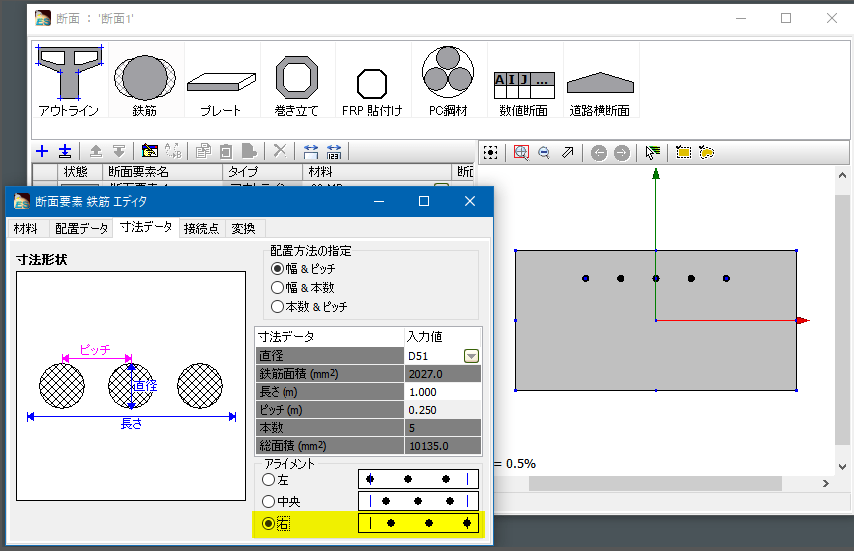
Task: Switch to the 変換 tab
Action: point(243,228)
